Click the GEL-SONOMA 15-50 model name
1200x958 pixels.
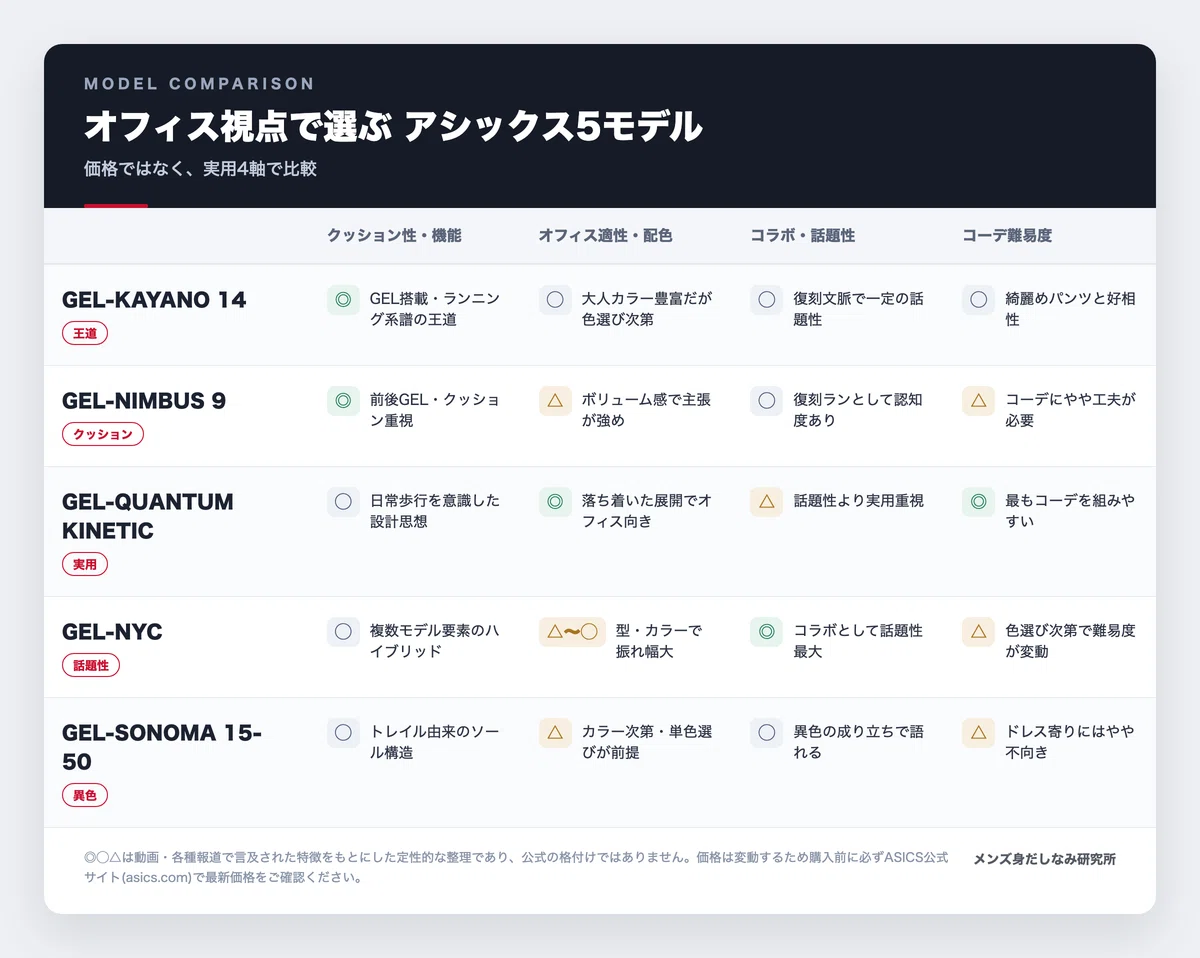tap(162, 747)
